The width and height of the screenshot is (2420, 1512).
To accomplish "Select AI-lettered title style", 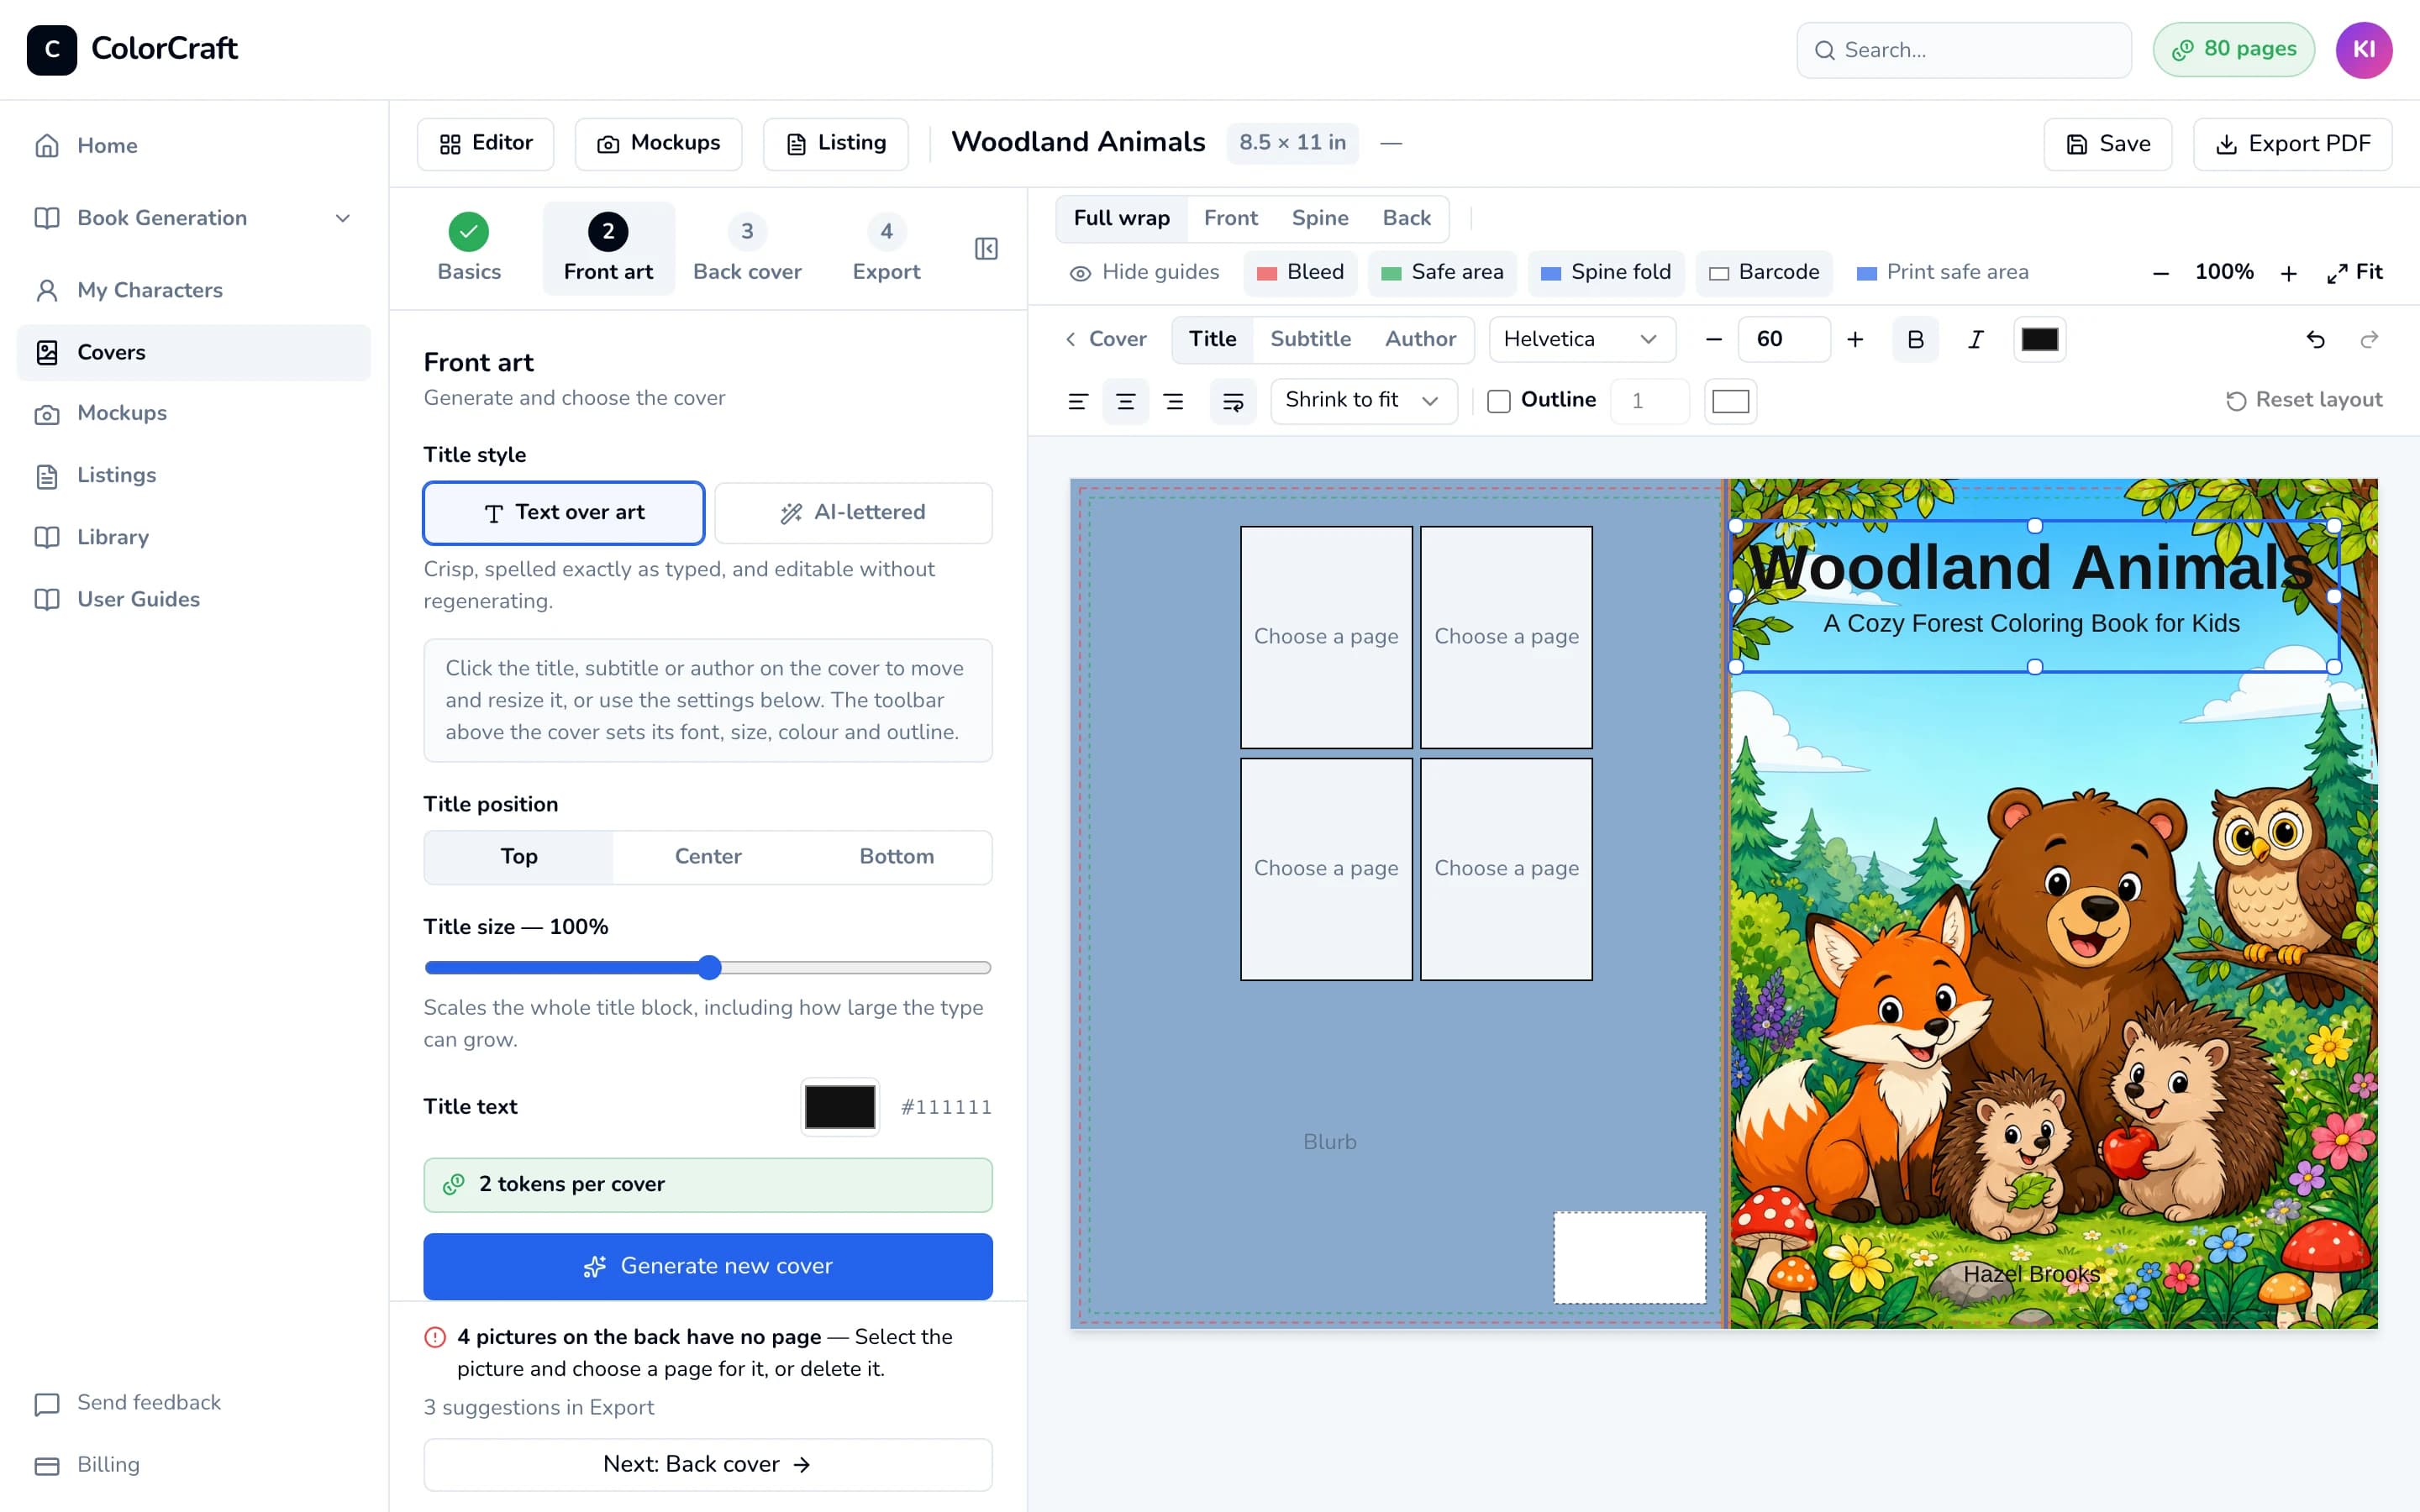I will coord(853,513).
